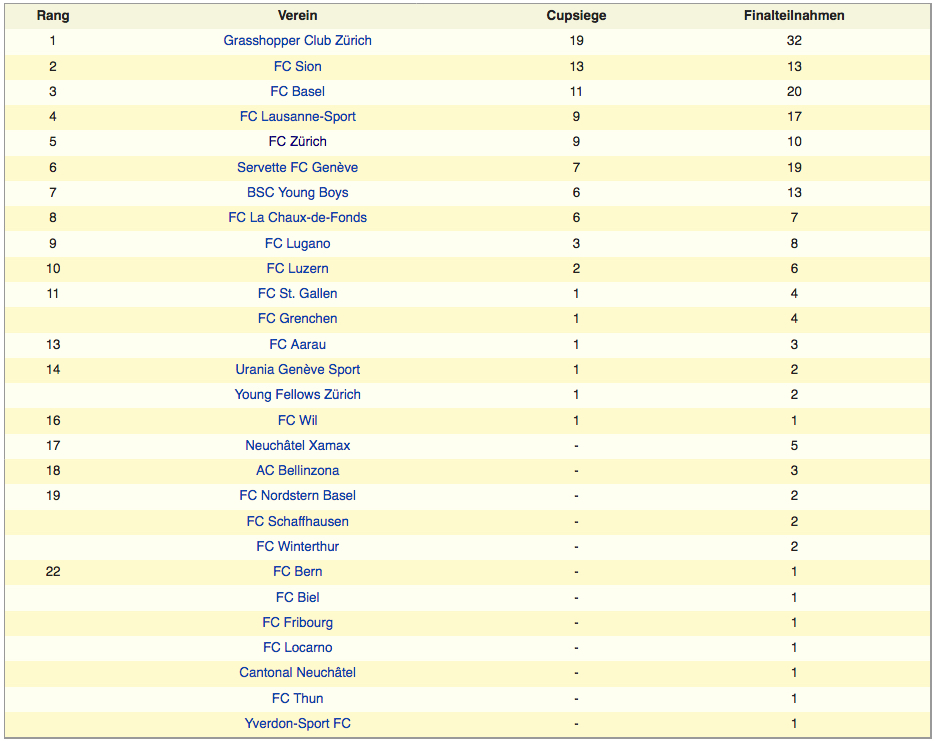935x741 pixels.
Task: Open the FC Lugano link
Action: click(x=297, y=243)
